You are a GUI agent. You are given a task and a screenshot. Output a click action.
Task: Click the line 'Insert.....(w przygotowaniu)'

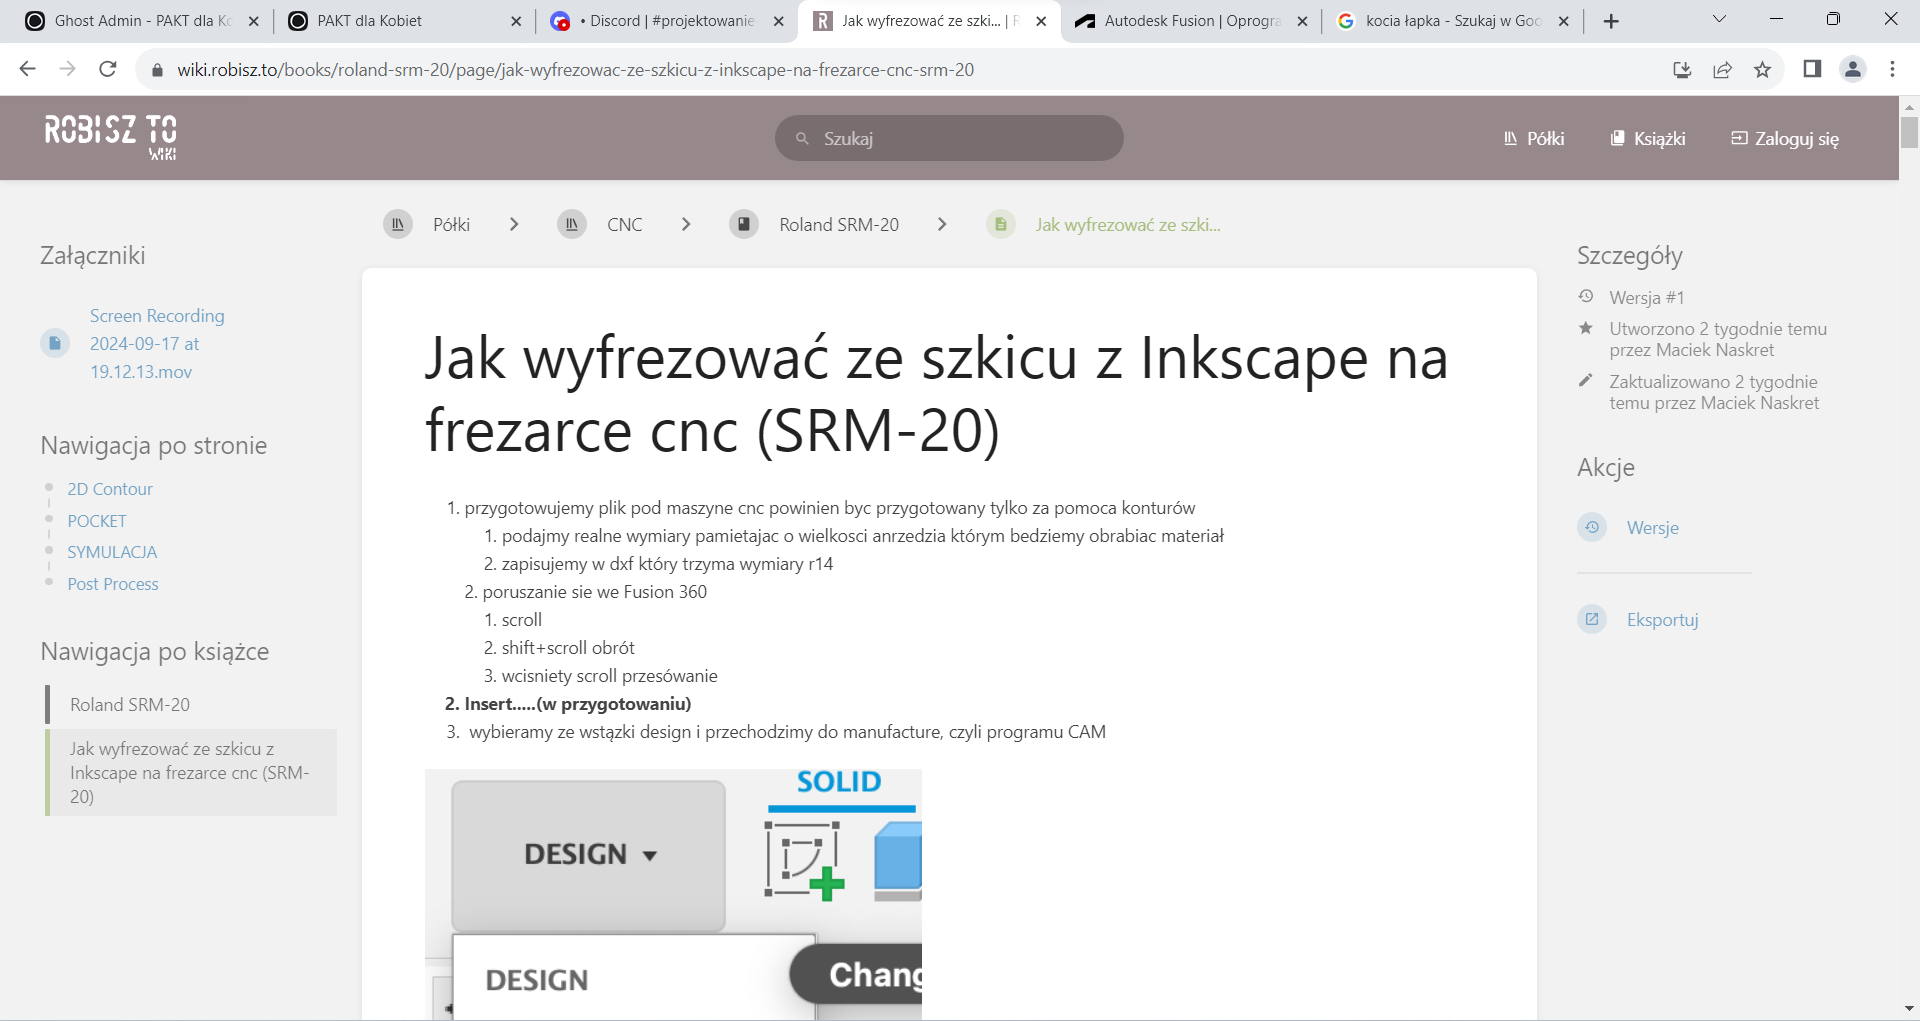tap(578, 703)
